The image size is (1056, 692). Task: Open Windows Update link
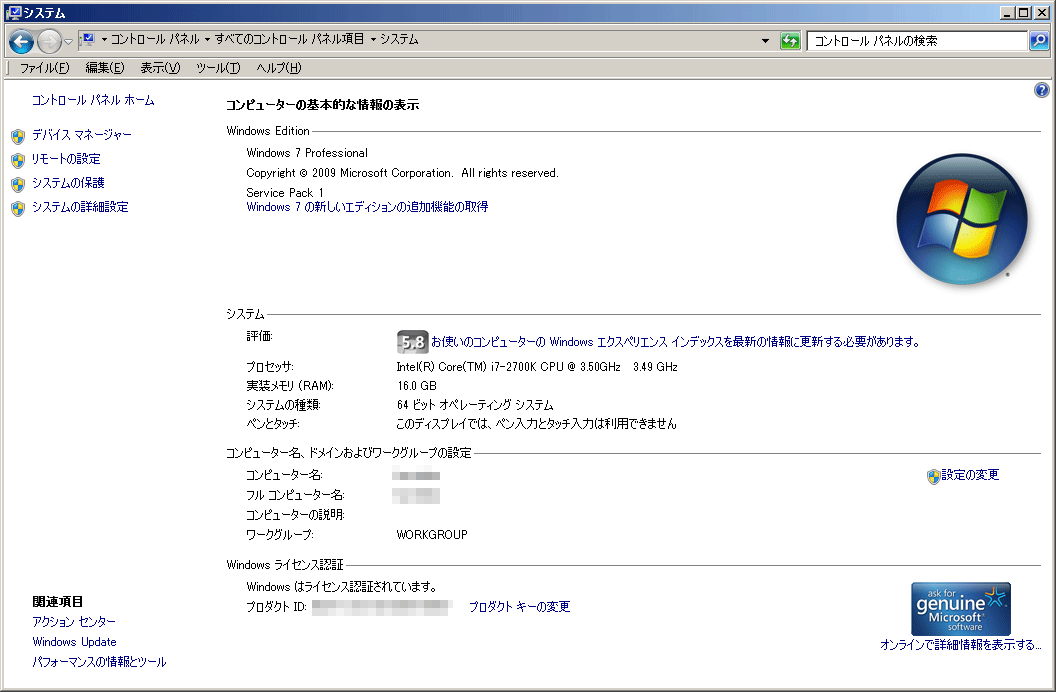74,642
